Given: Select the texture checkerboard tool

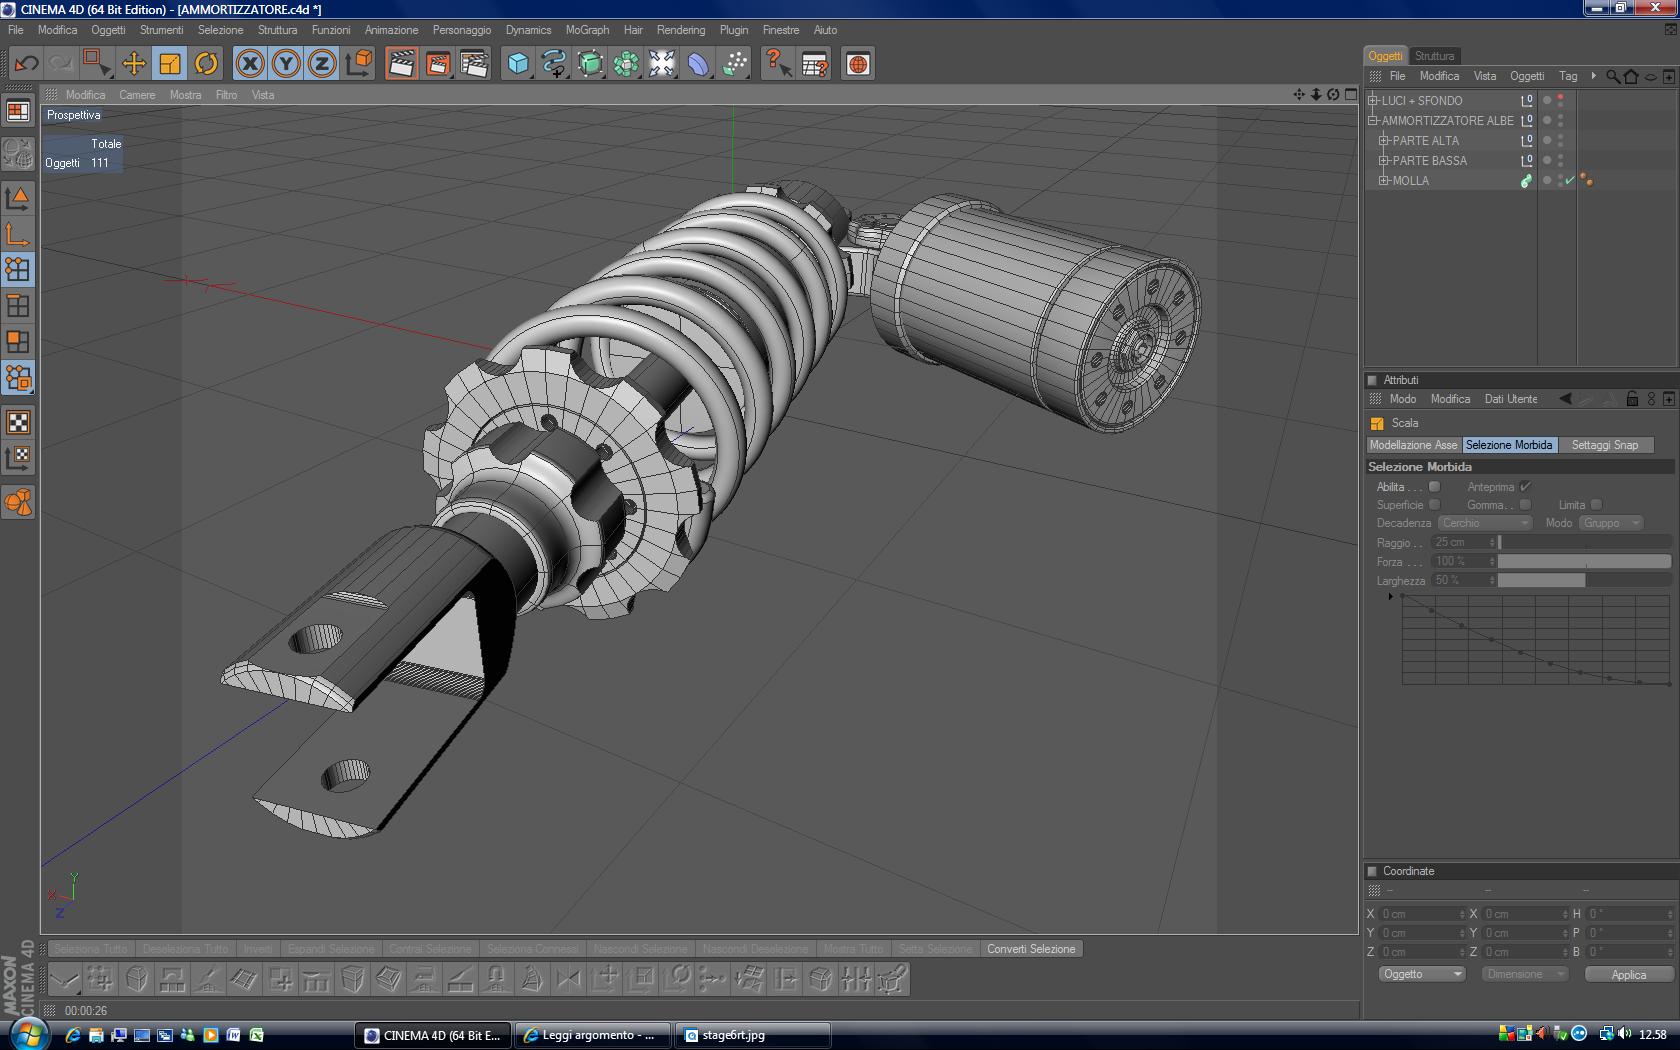Looking at the screenshot, I should [18, 422].
